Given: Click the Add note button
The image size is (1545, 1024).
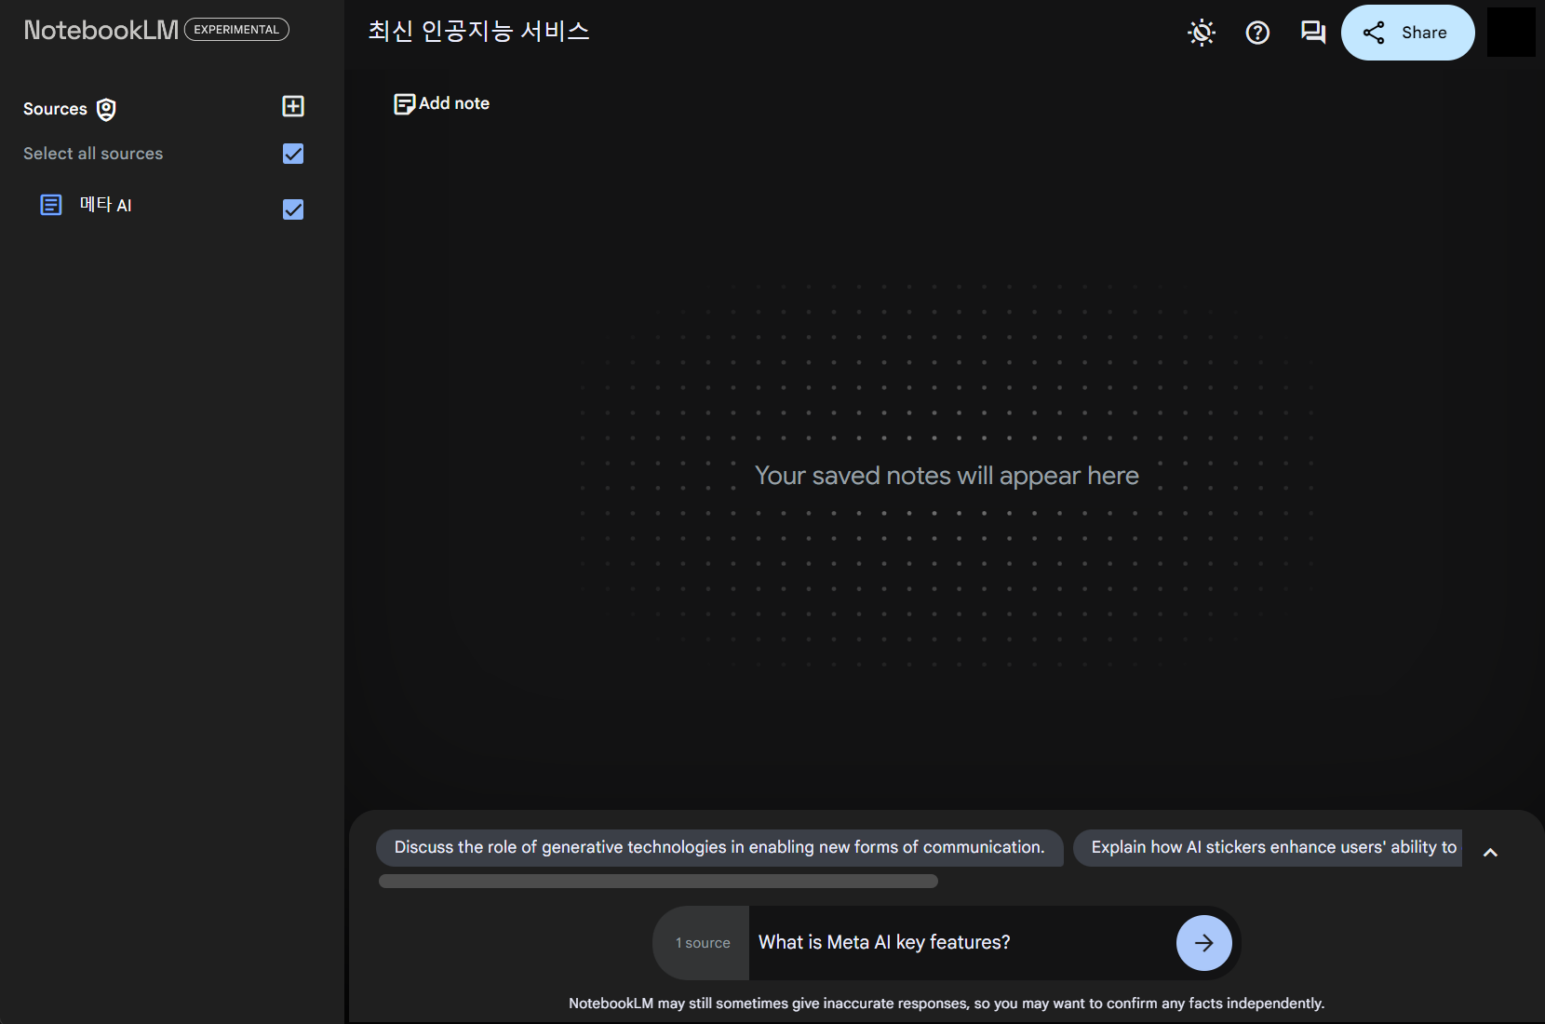Looking at the screenshot, I should click(442, 104).
